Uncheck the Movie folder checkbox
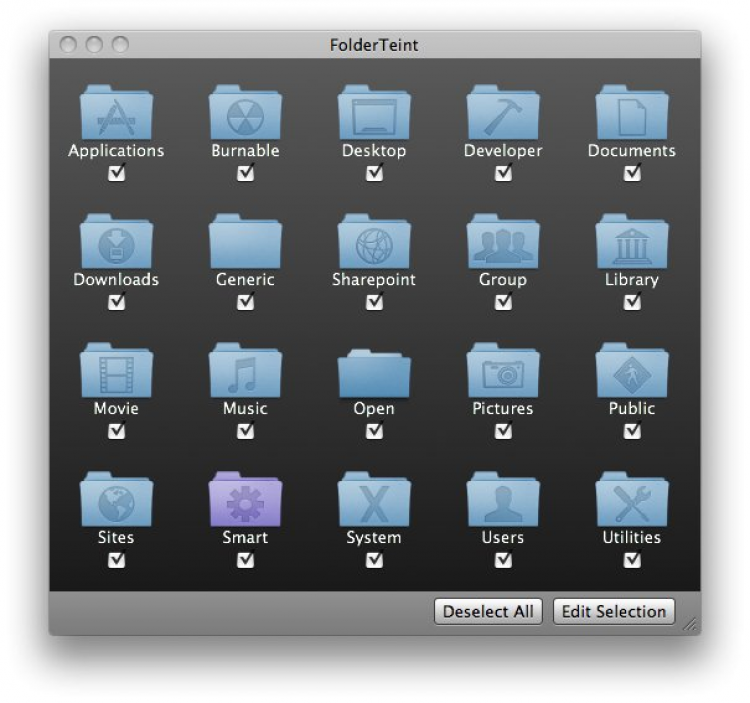Image resolution: width=750 pixels, height=703 pixels. 117,431
